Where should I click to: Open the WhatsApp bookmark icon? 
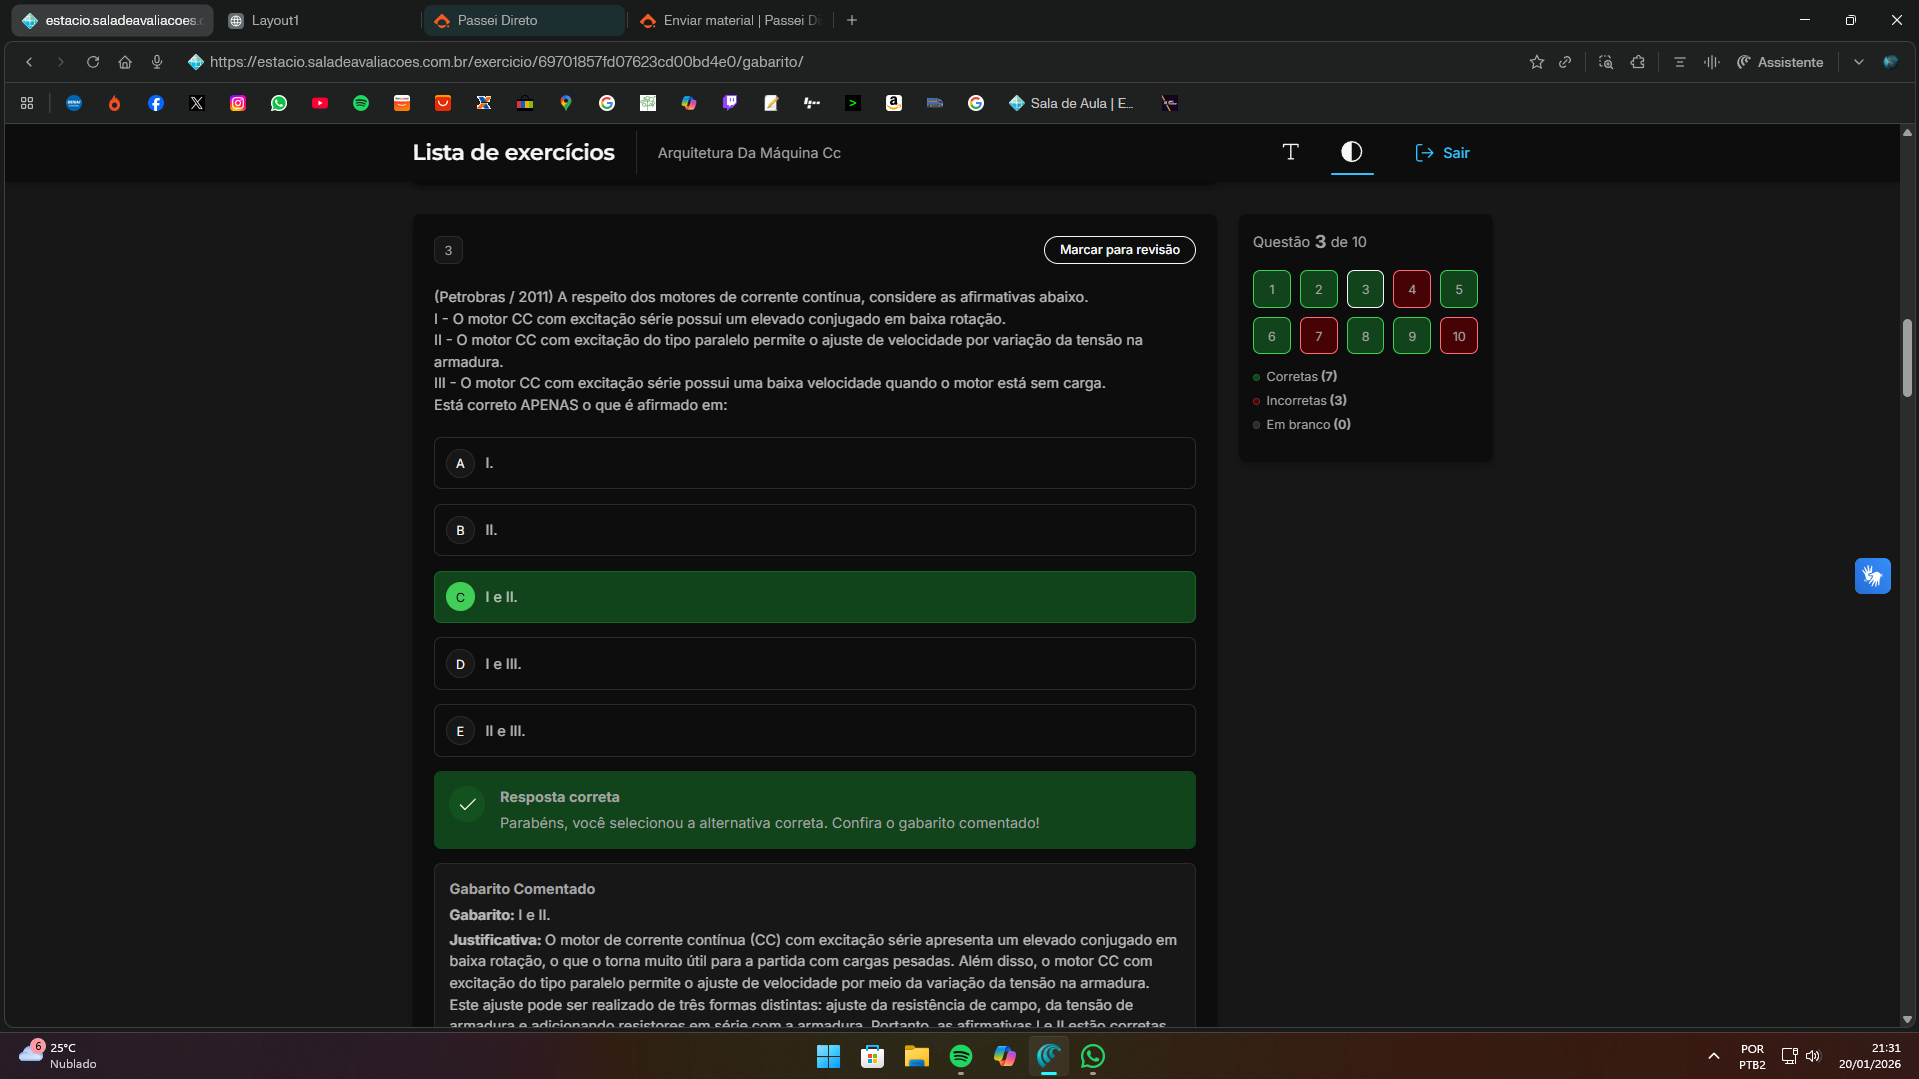pos(279,103)
